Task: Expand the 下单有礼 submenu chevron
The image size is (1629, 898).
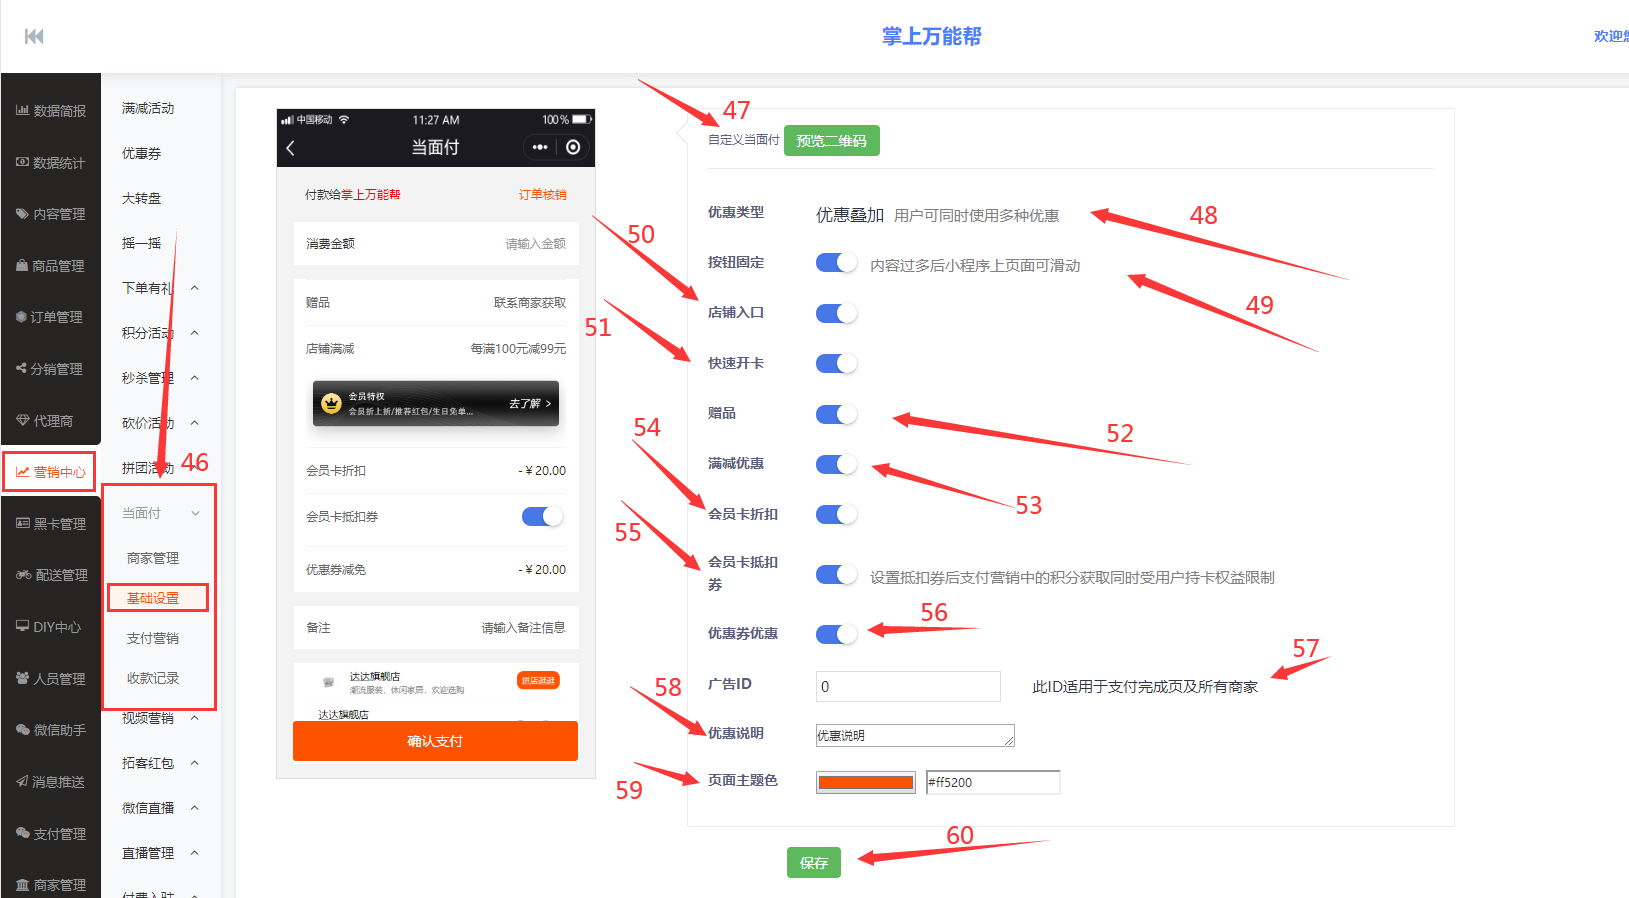Action: [x=195, y=288]
